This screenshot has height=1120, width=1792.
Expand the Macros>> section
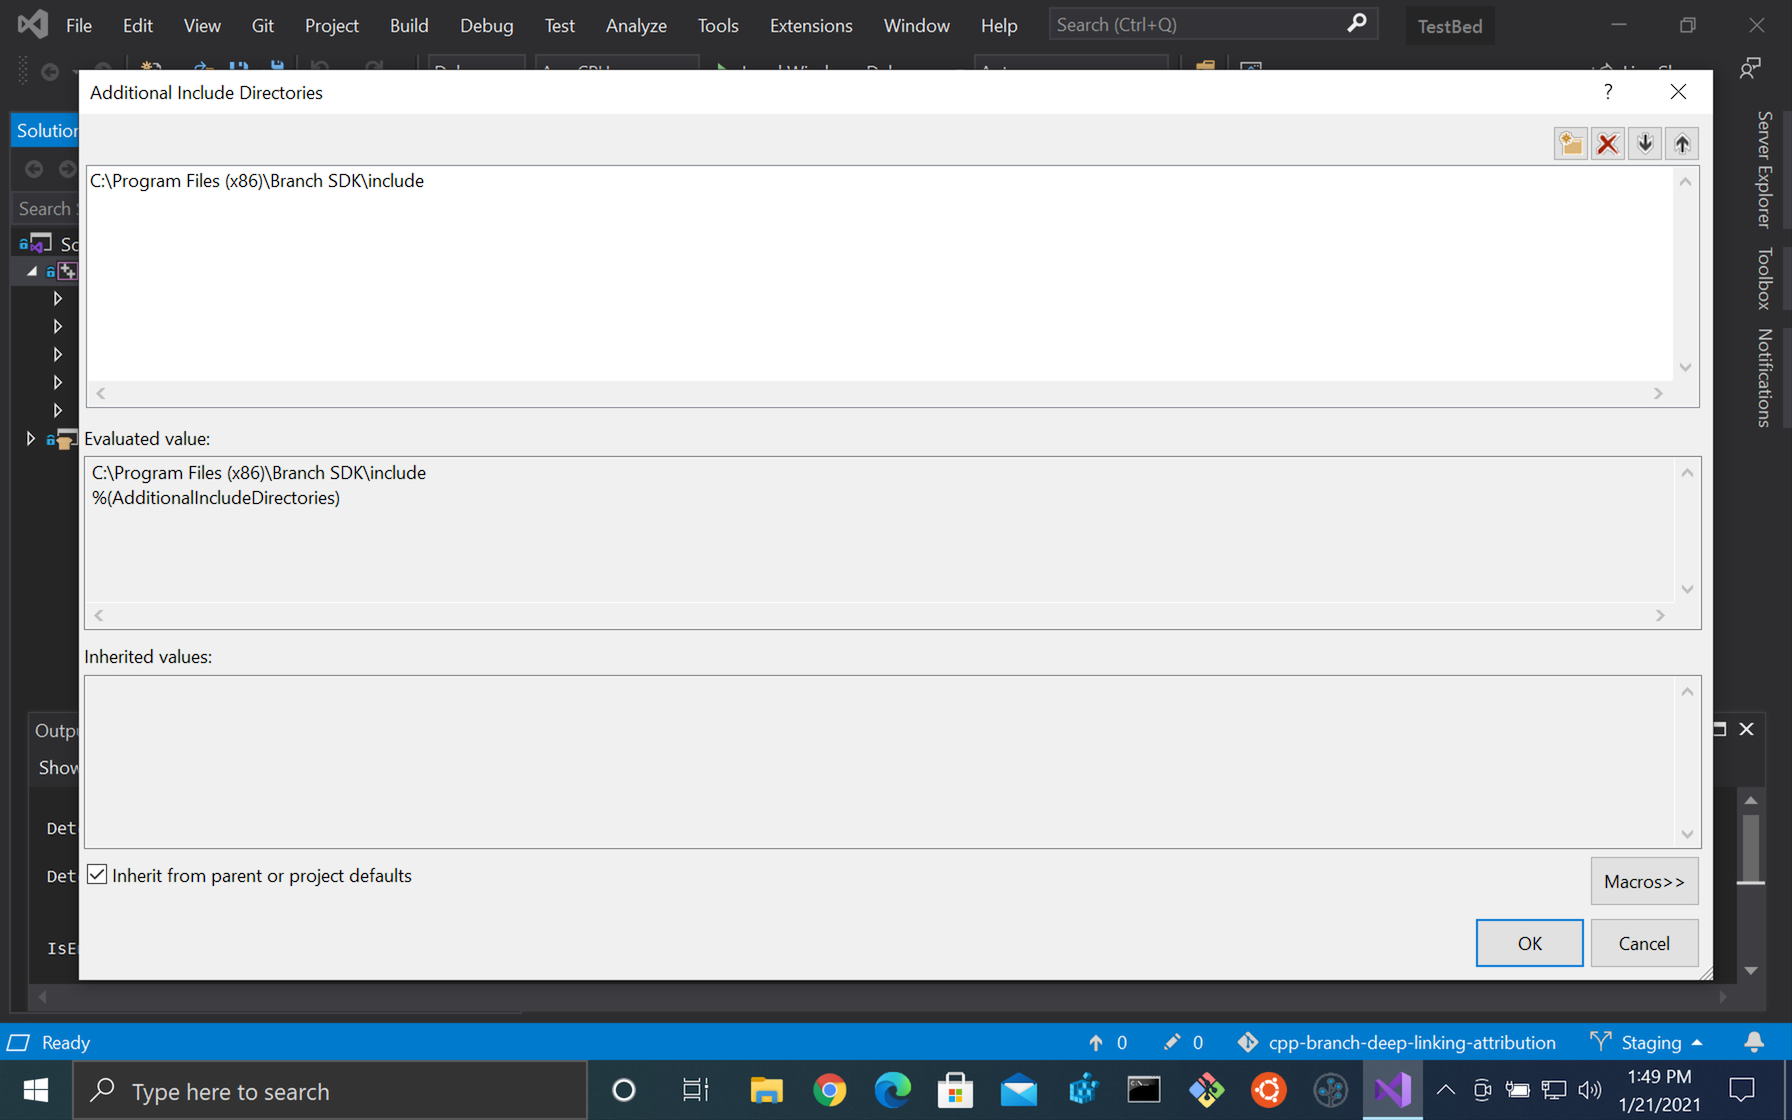[x=1644, y=881]
